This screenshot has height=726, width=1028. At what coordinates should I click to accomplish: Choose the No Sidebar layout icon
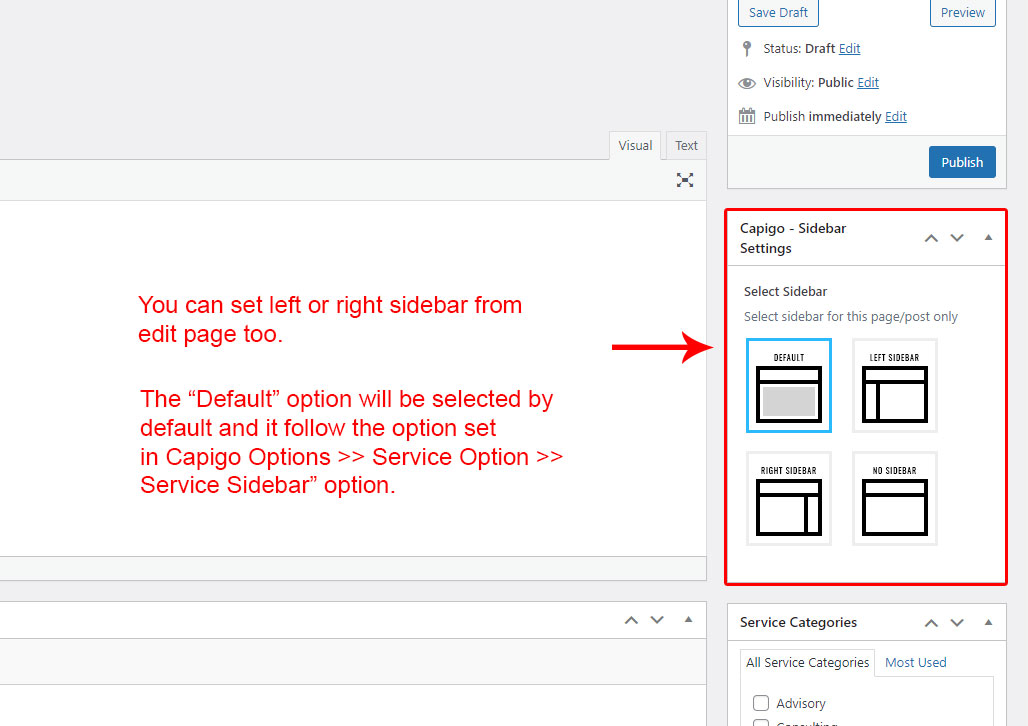pos(894,499)
